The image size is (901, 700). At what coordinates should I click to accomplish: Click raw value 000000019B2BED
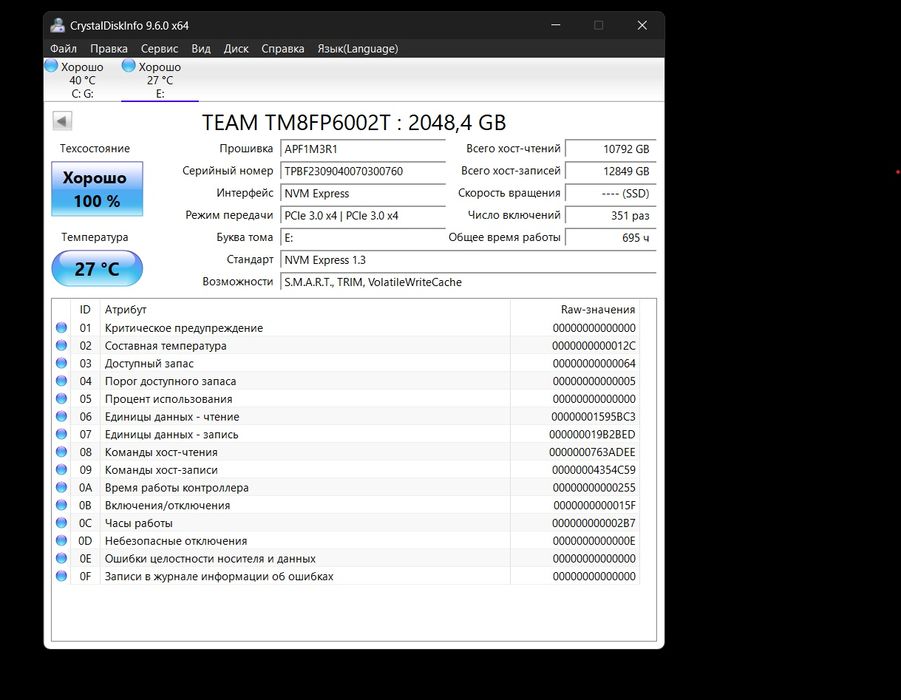coord(592,434)
